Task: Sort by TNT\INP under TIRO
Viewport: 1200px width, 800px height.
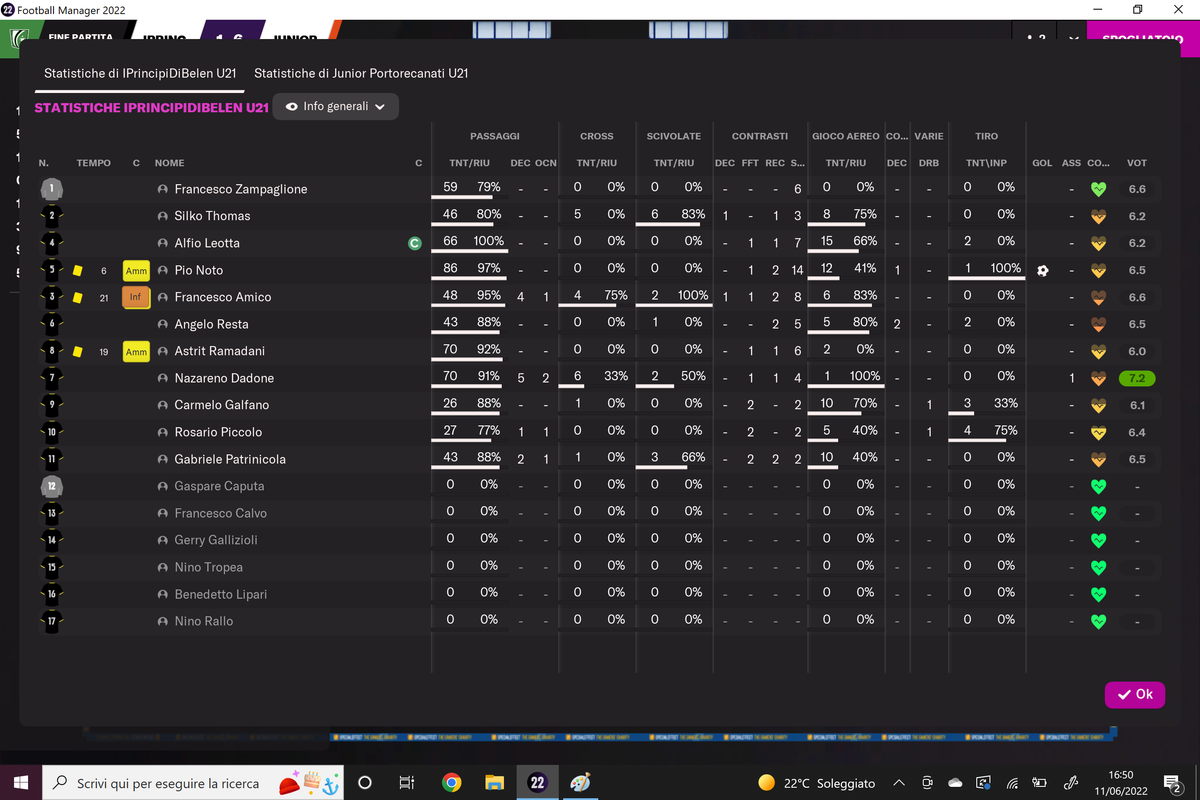Action: click(x=986, y=163)
